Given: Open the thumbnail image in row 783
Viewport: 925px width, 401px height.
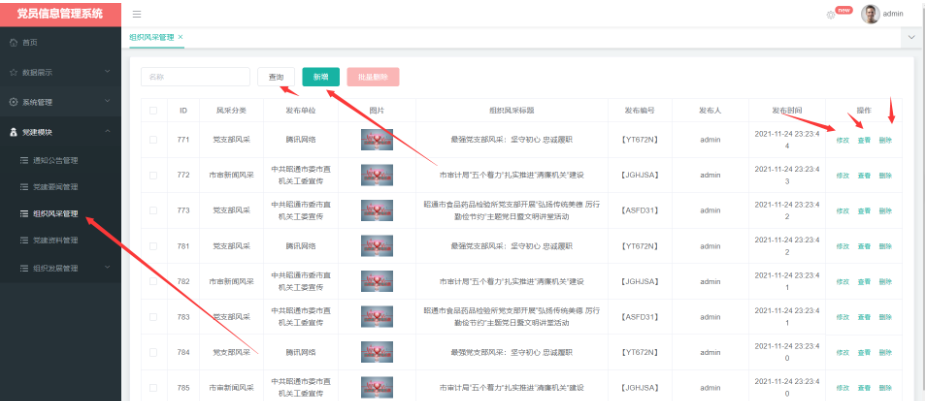Looking at the screenshot, I should [x=377, y=317].
